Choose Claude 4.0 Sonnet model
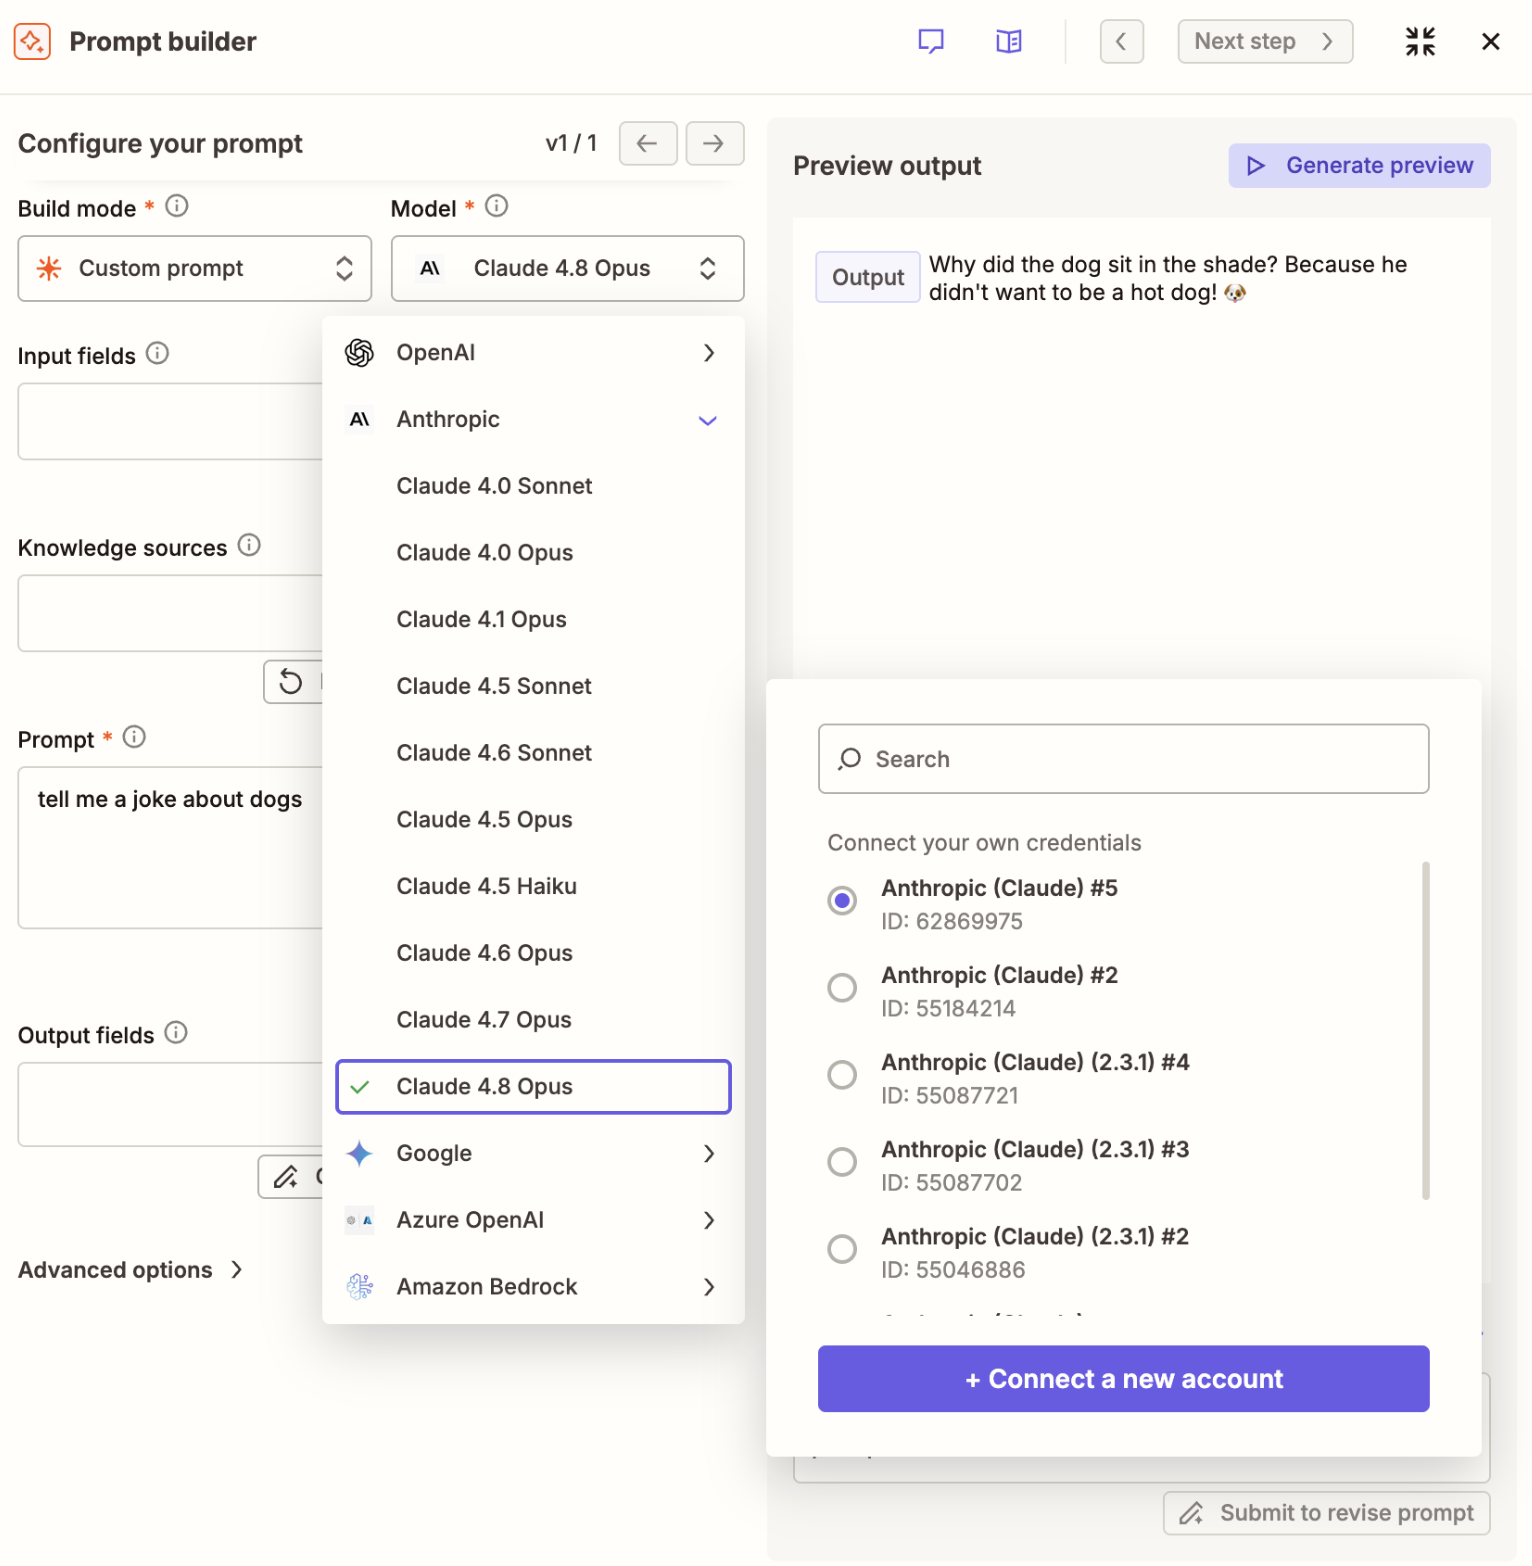This screenshot has width=1532, height=1566. [x=533, y=486]
